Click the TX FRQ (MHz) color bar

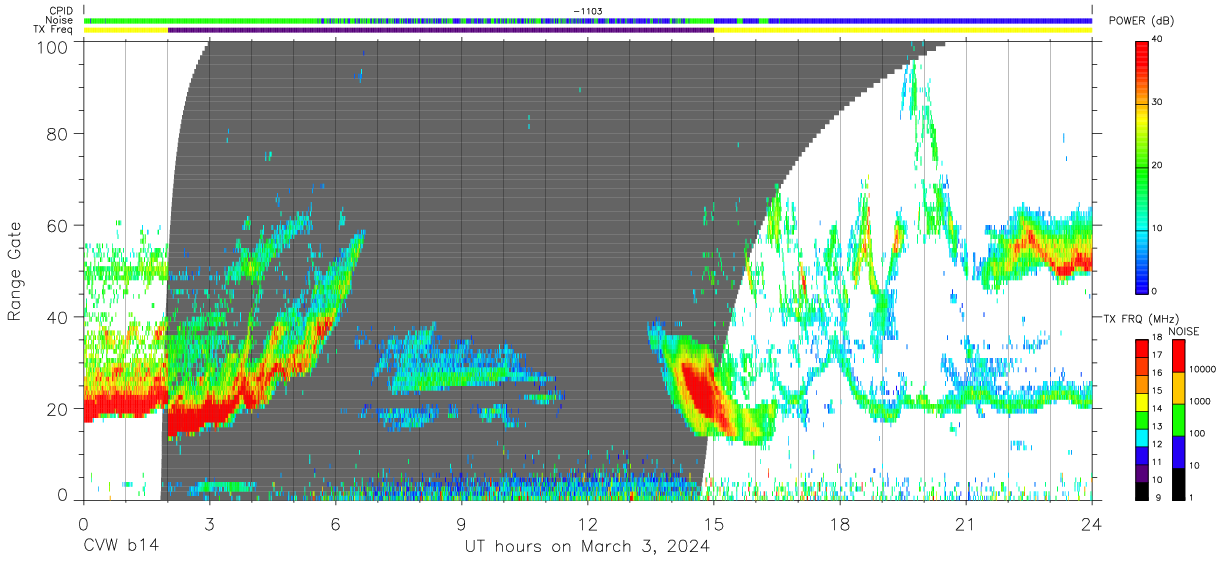(1142, 419)
